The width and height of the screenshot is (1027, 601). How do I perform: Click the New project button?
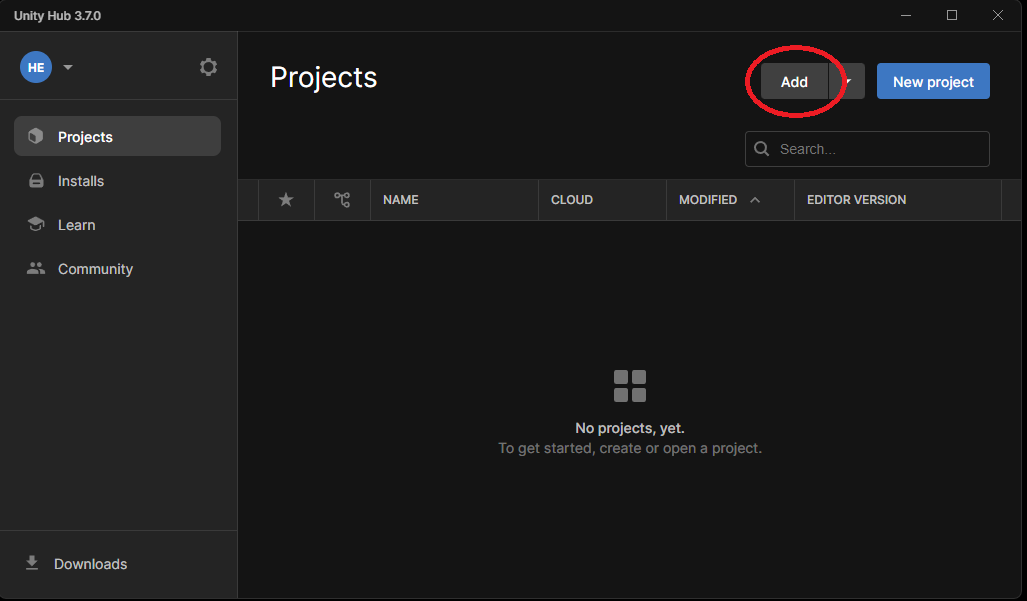tap(933, 81)
